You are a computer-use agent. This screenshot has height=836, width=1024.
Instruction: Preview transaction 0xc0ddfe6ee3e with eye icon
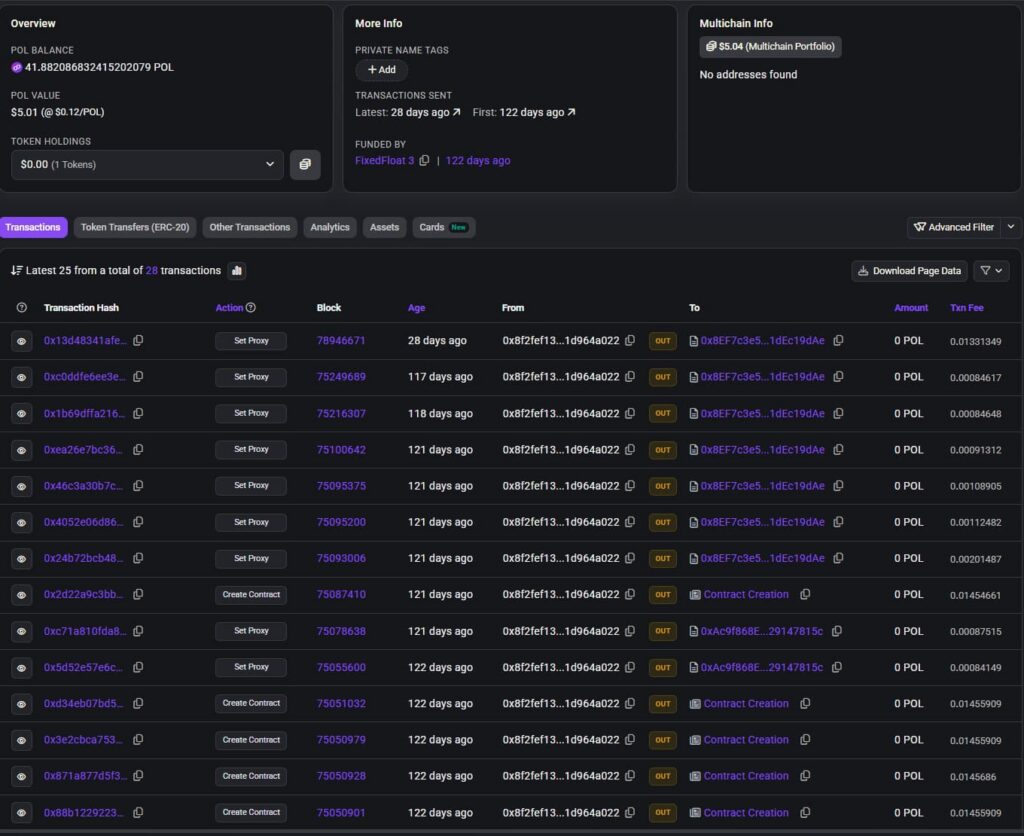(x=22, y=378)
